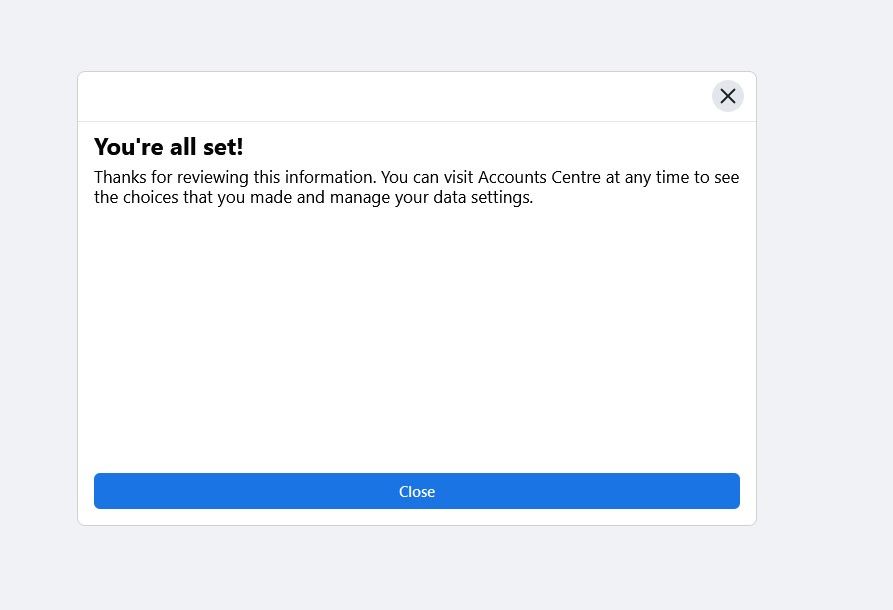Click the grey page background right of the dialog
Image resolution: width=893 pixels, height=610 pixels.
coord(825,298)
